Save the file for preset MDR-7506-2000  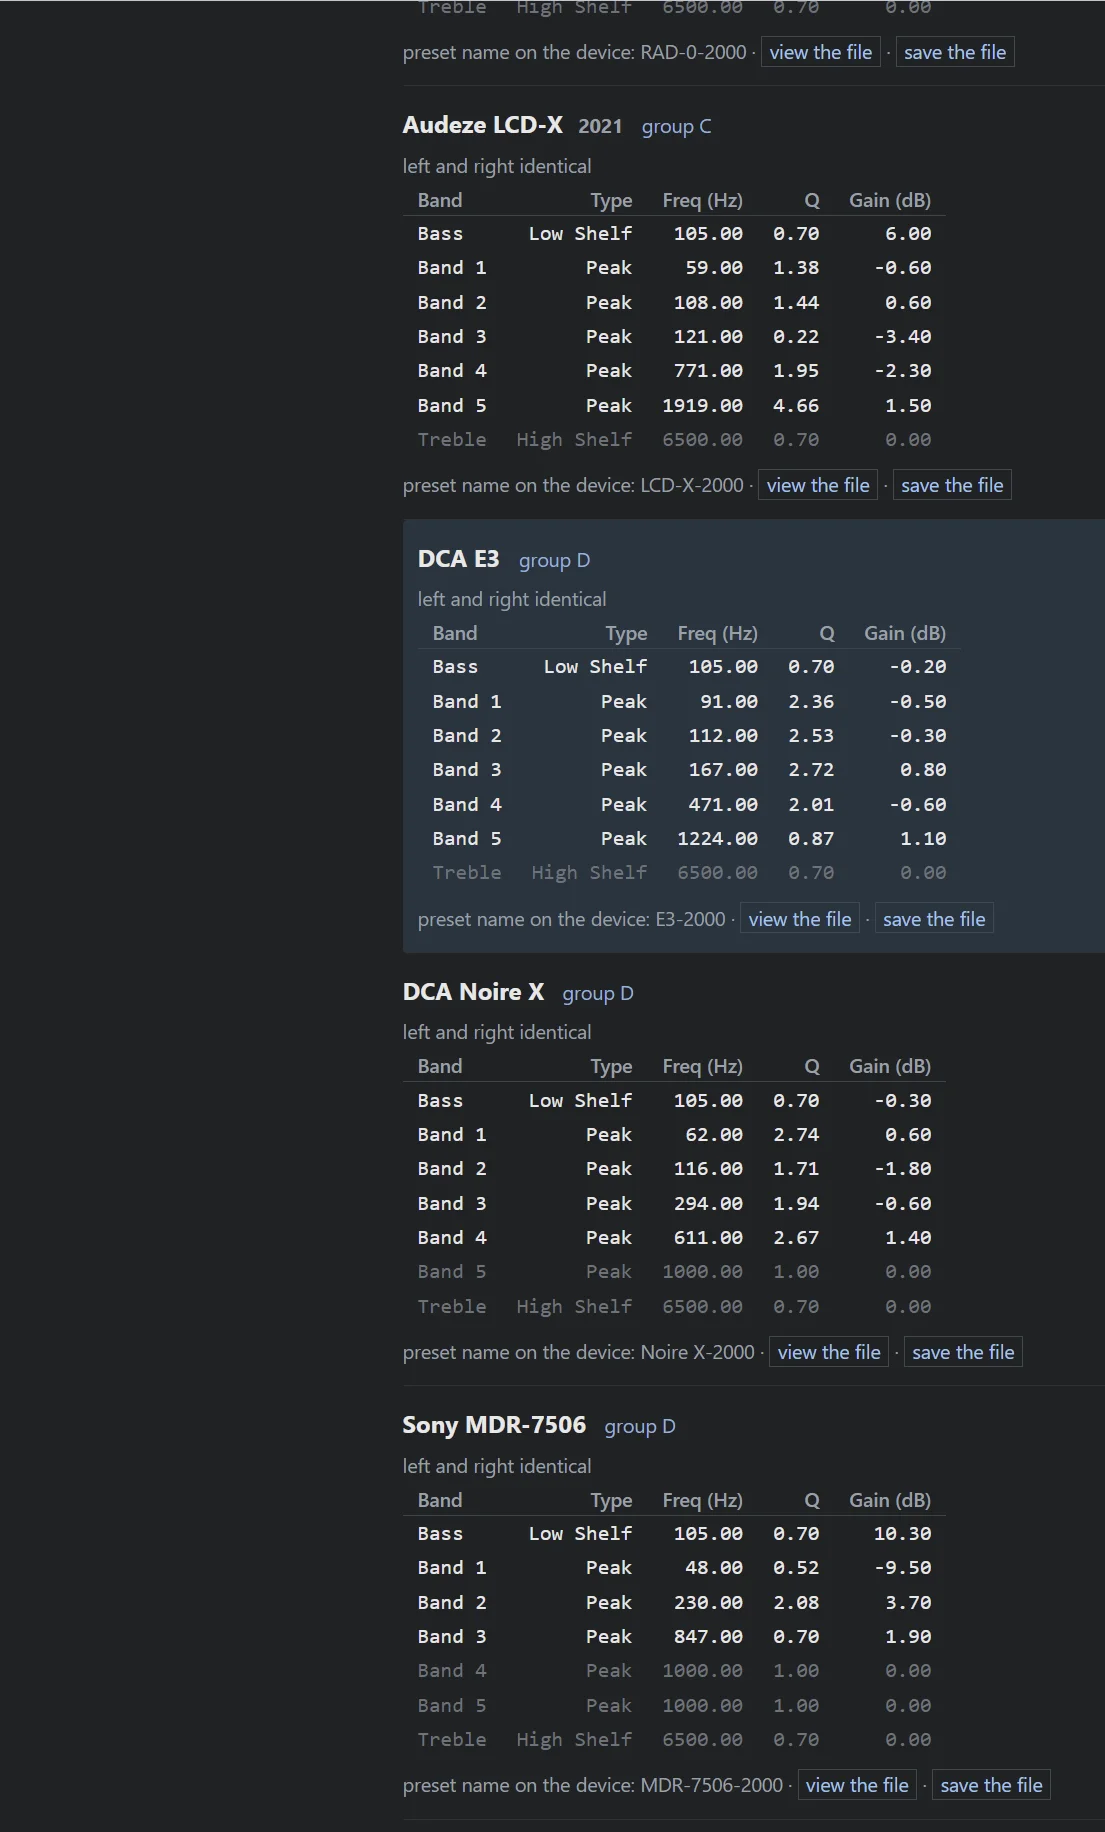click(991, 1785)
